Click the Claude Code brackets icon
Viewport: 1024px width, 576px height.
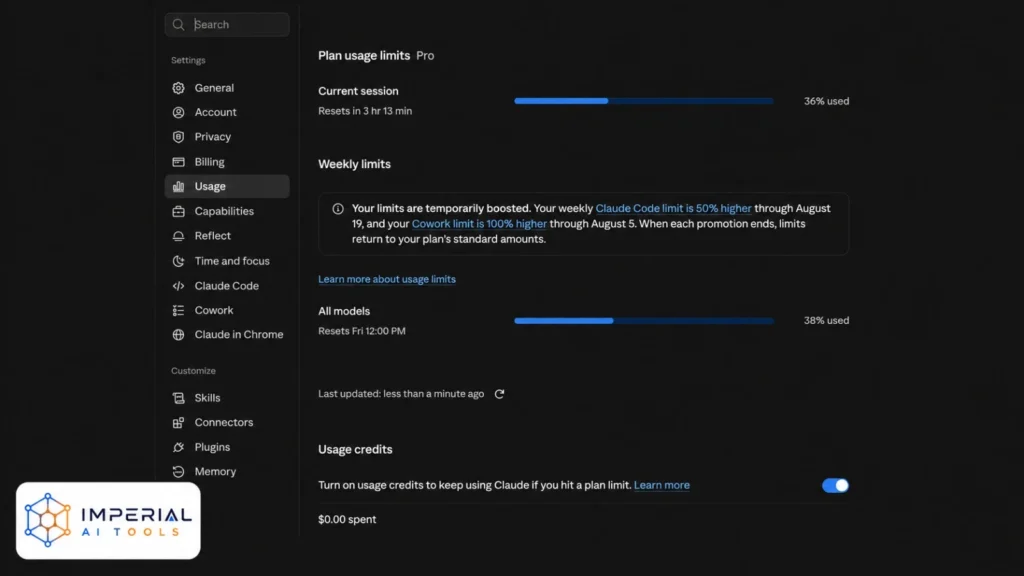178,286
